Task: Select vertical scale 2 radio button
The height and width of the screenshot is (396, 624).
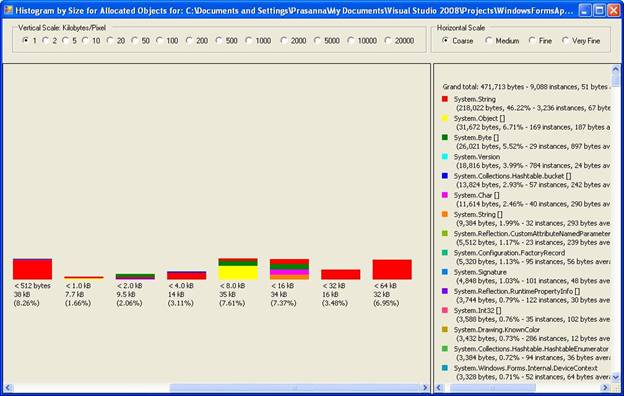Action: (45, 41)
